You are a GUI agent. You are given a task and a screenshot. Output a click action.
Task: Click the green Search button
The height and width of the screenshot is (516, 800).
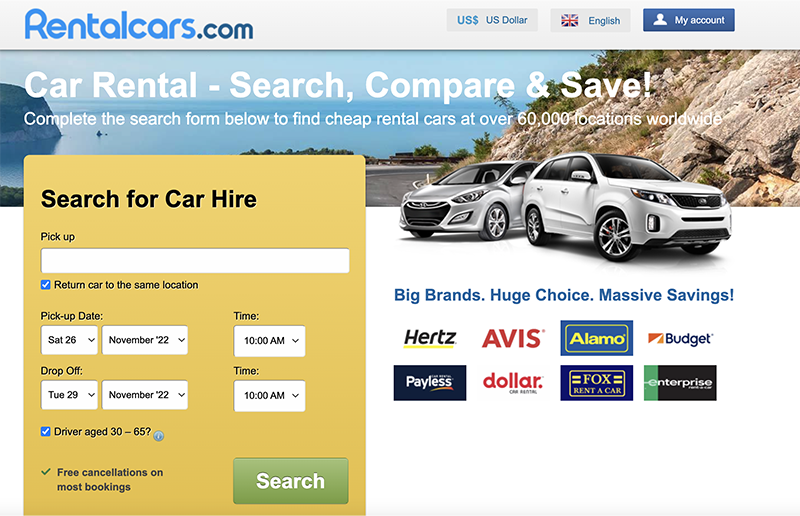coord(291,481)
